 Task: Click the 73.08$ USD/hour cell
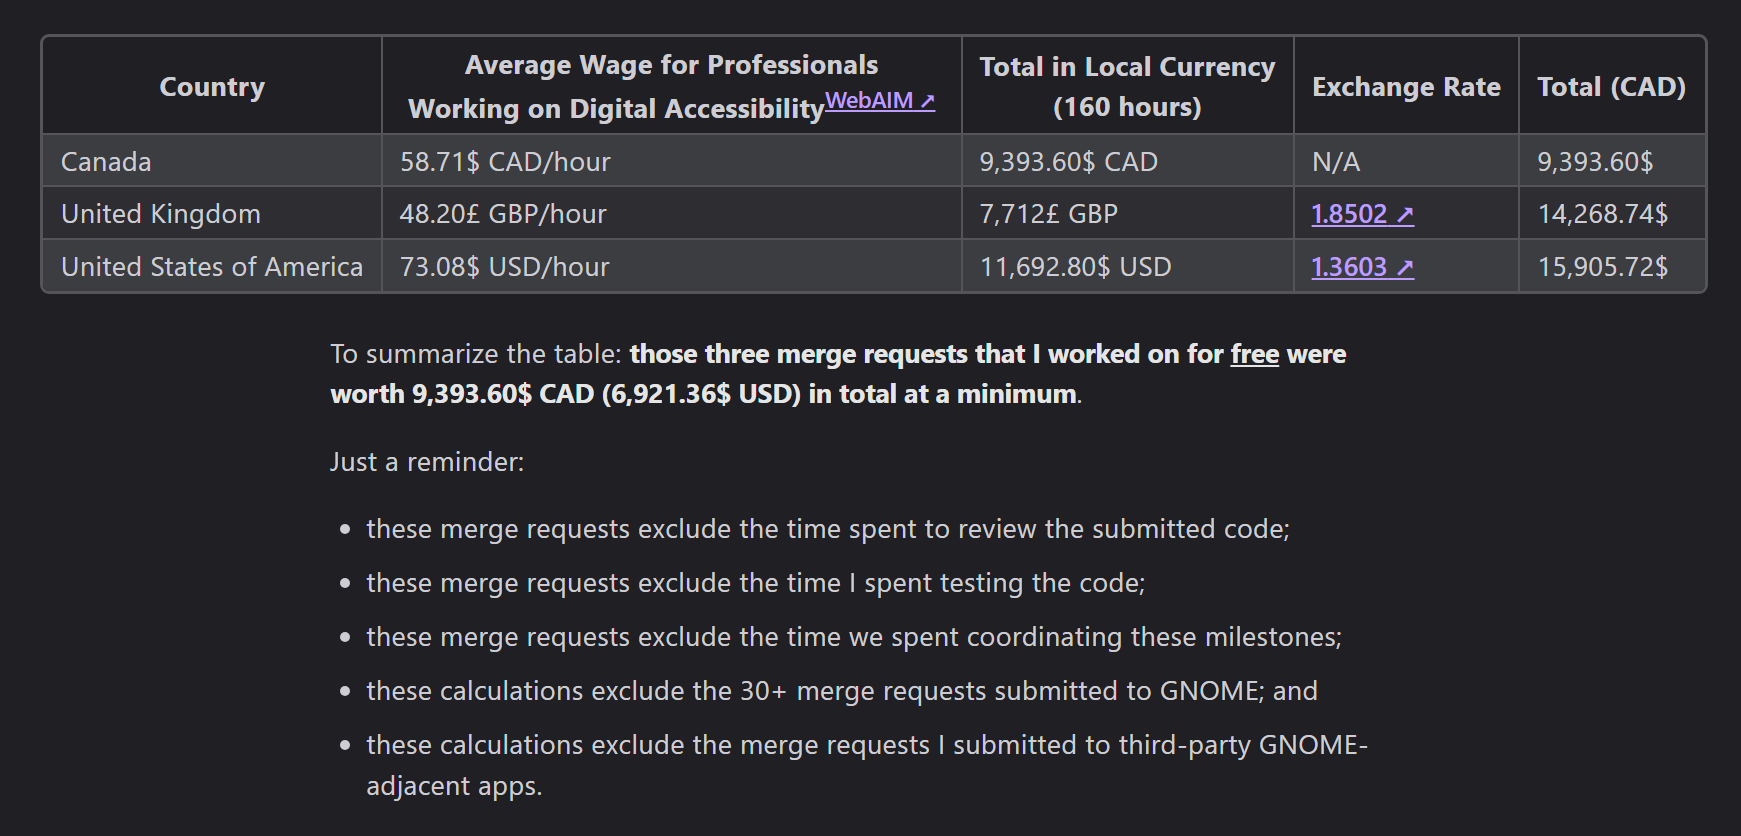pos(671,266)
